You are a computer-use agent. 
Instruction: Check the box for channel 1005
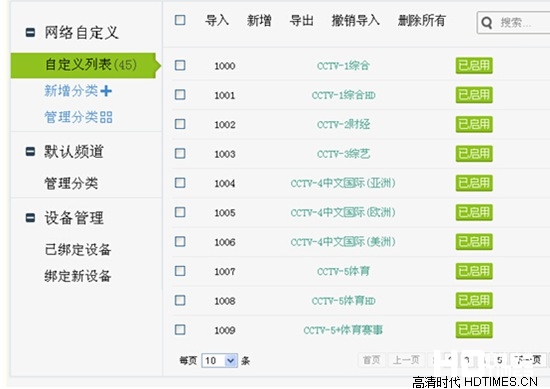click(x=180, y=212)
